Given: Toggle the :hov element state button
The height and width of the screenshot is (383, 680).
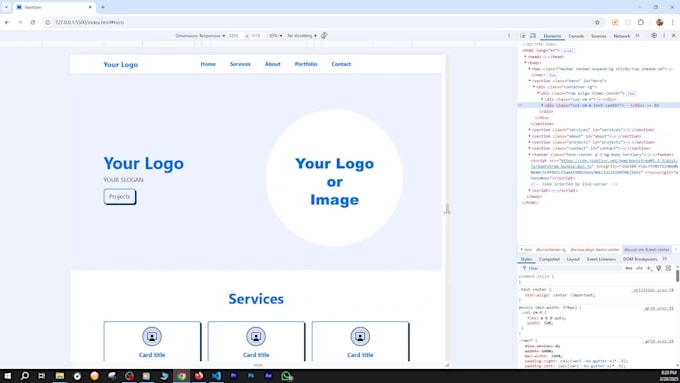Looking at the screenshot, I should (x=629, y=268).
